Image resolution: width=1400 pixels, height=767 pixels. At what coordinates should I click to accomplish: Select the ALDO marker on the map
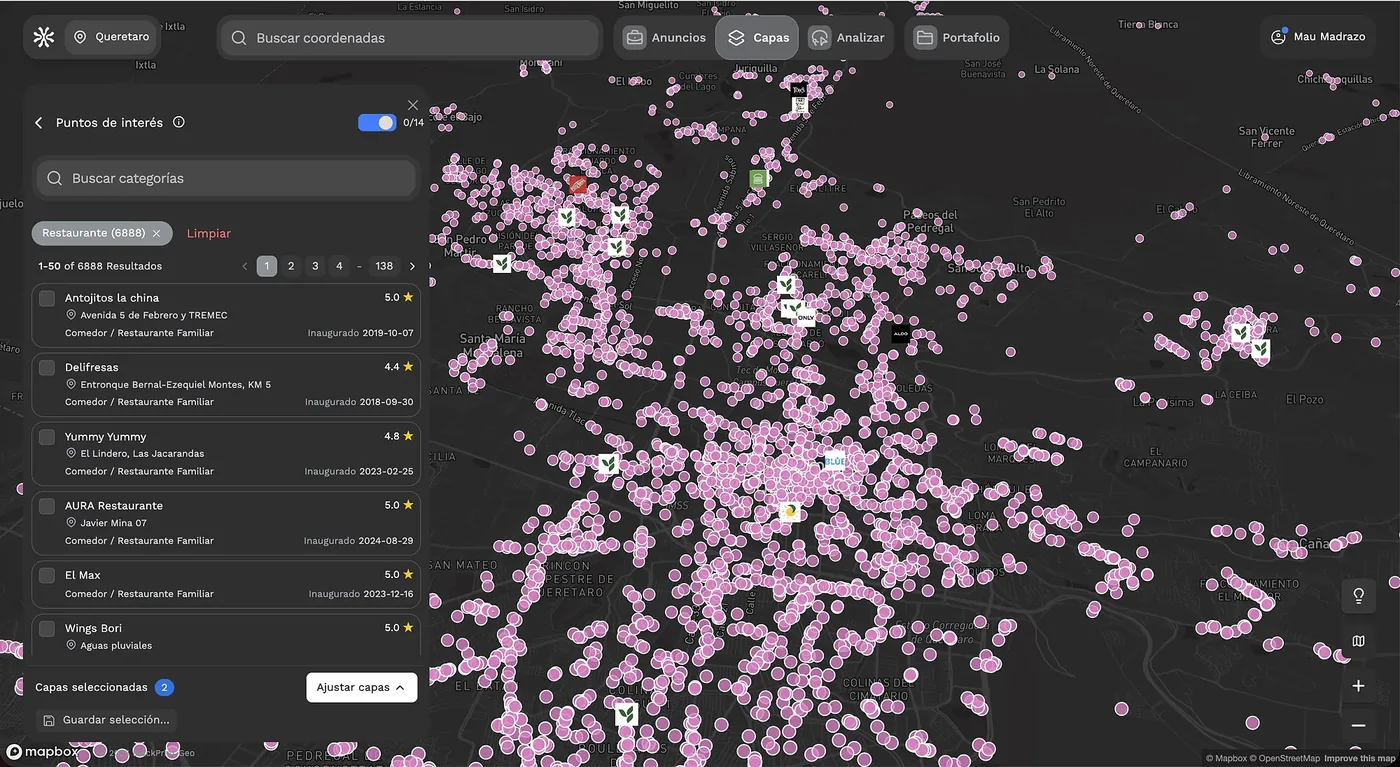tap(901, 334)
